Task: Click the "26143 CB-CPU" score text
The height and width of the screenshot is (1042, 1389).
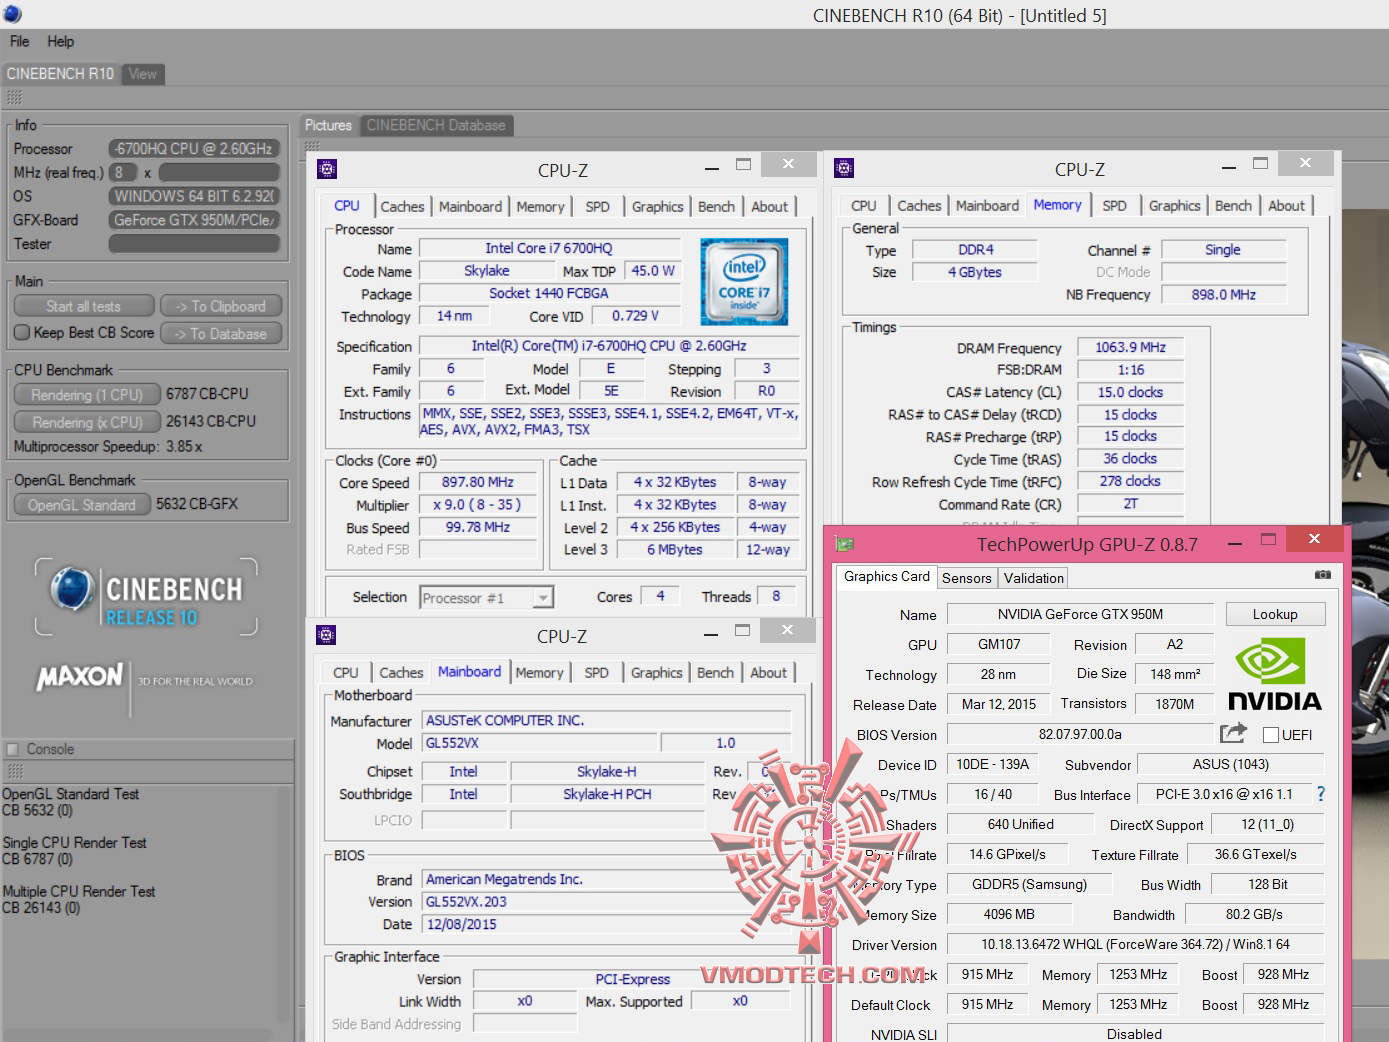Action: [211, 422]
